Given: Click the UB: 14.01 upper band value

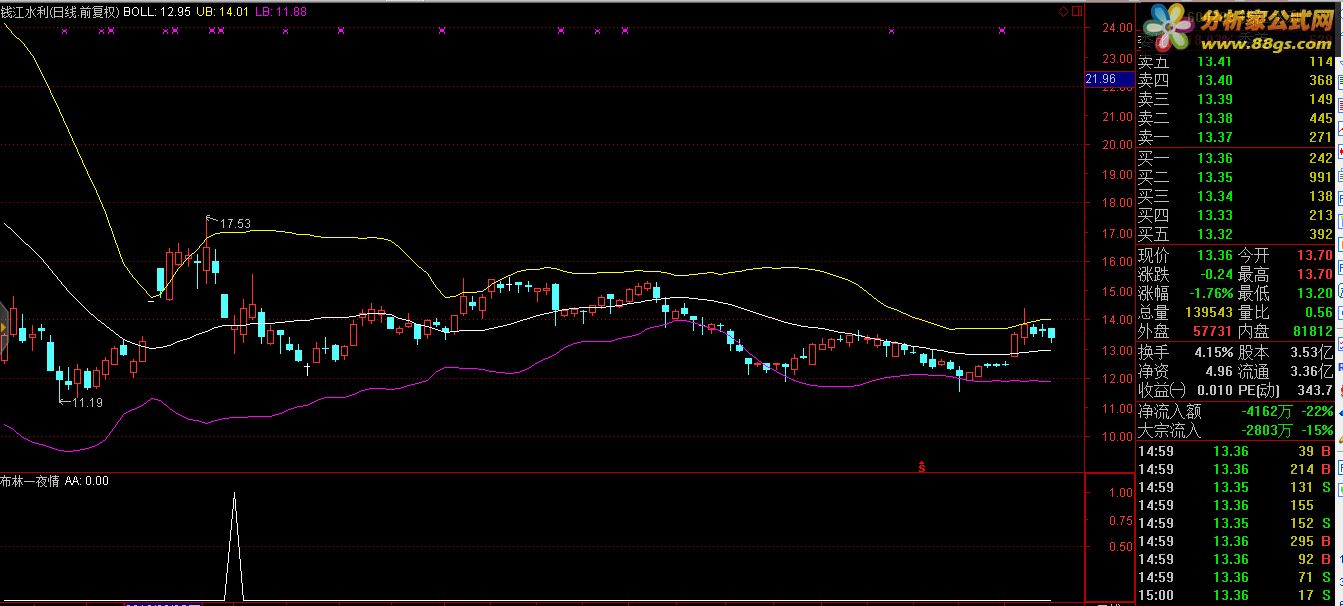Looking at the screenshot, I should tap(223, 12).
